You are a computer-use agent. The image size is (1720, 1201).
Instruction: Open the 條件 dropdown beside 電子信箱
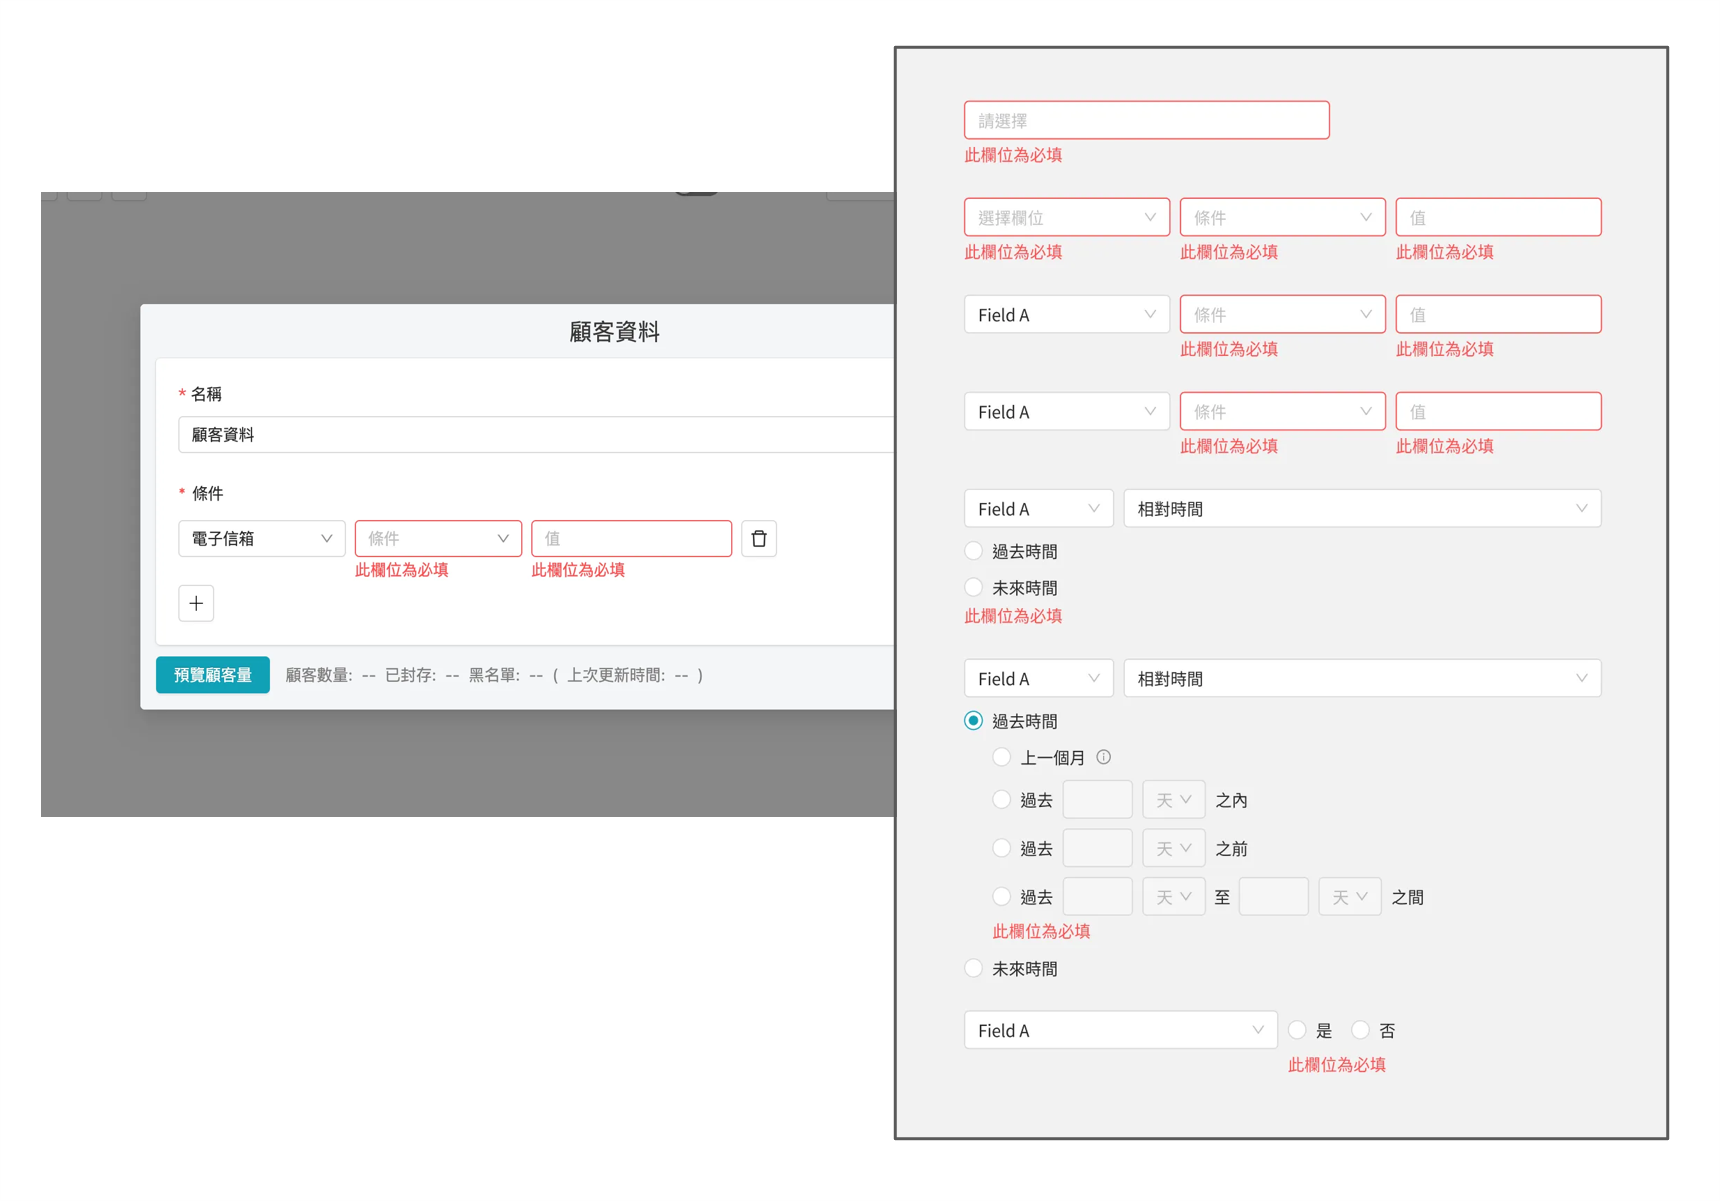coord(437,539)
